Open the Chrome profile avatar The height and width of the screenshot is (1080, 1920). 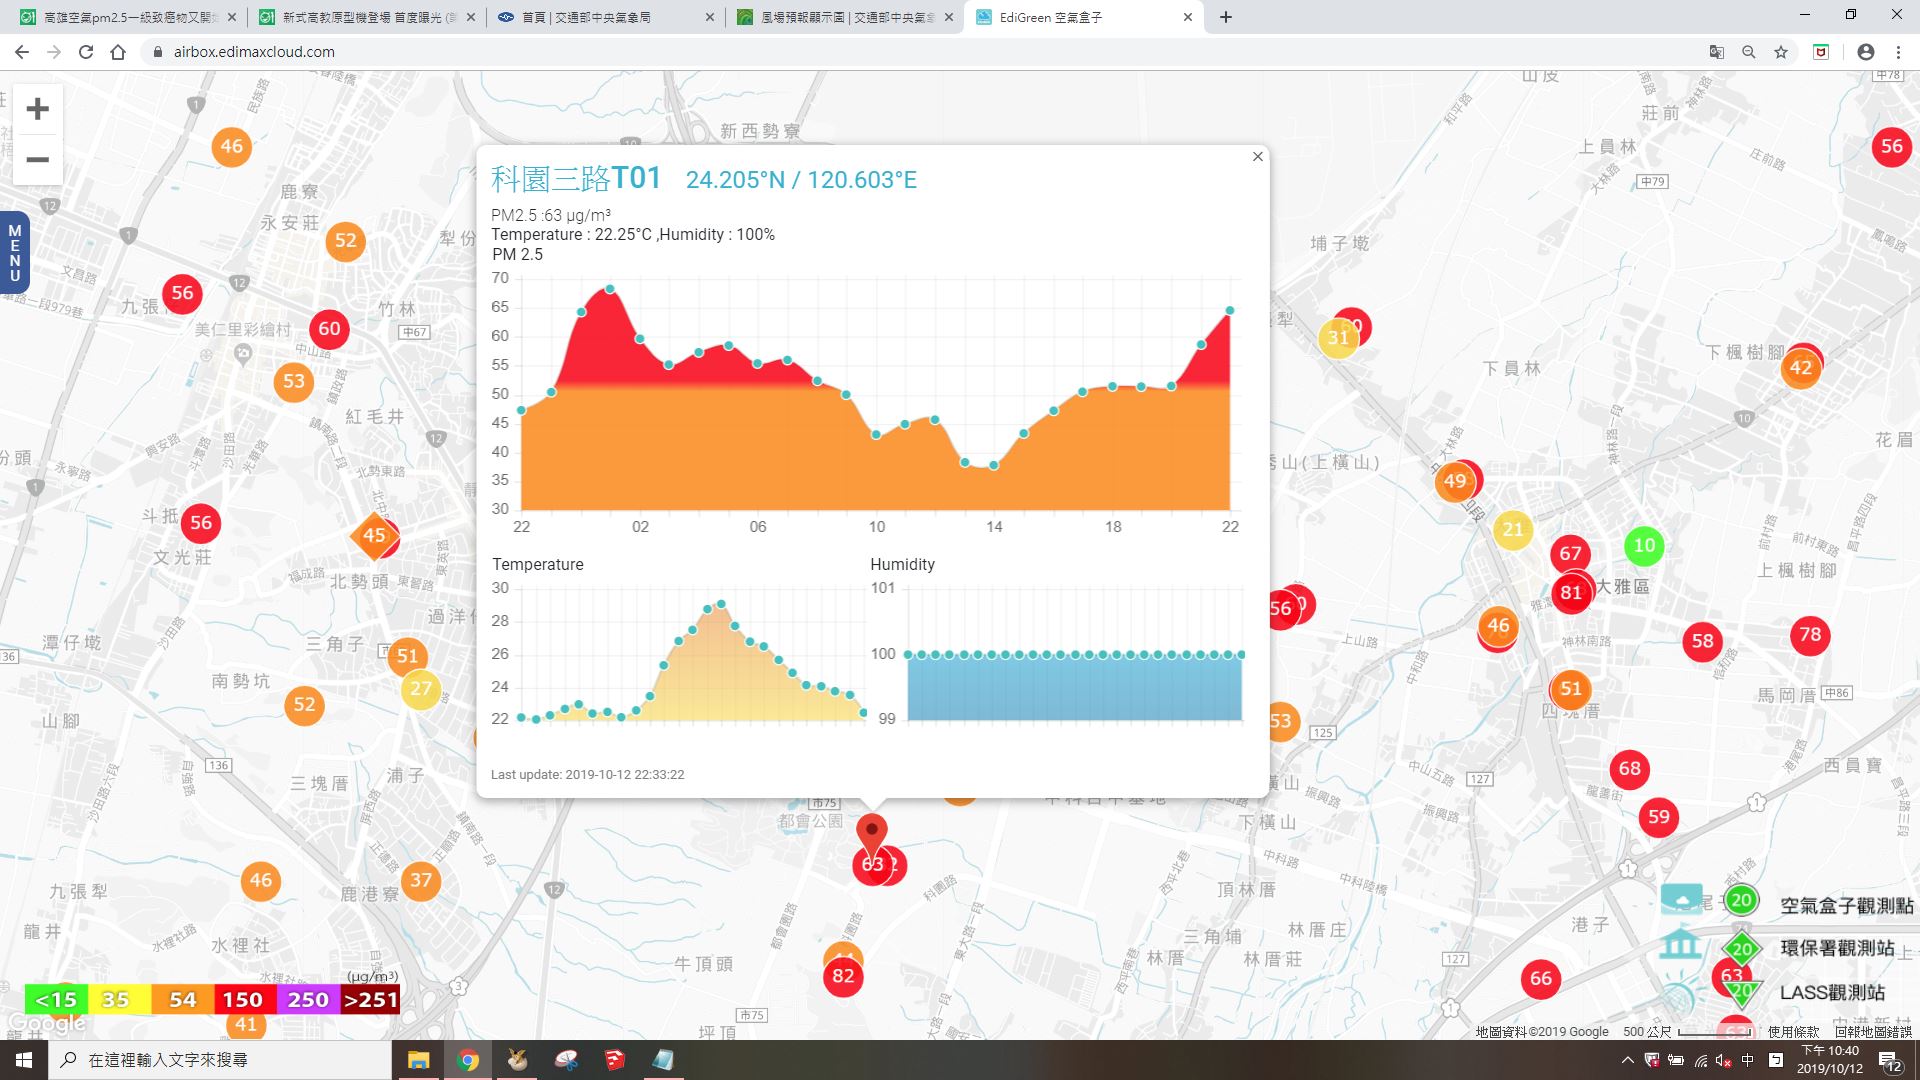1866,52
